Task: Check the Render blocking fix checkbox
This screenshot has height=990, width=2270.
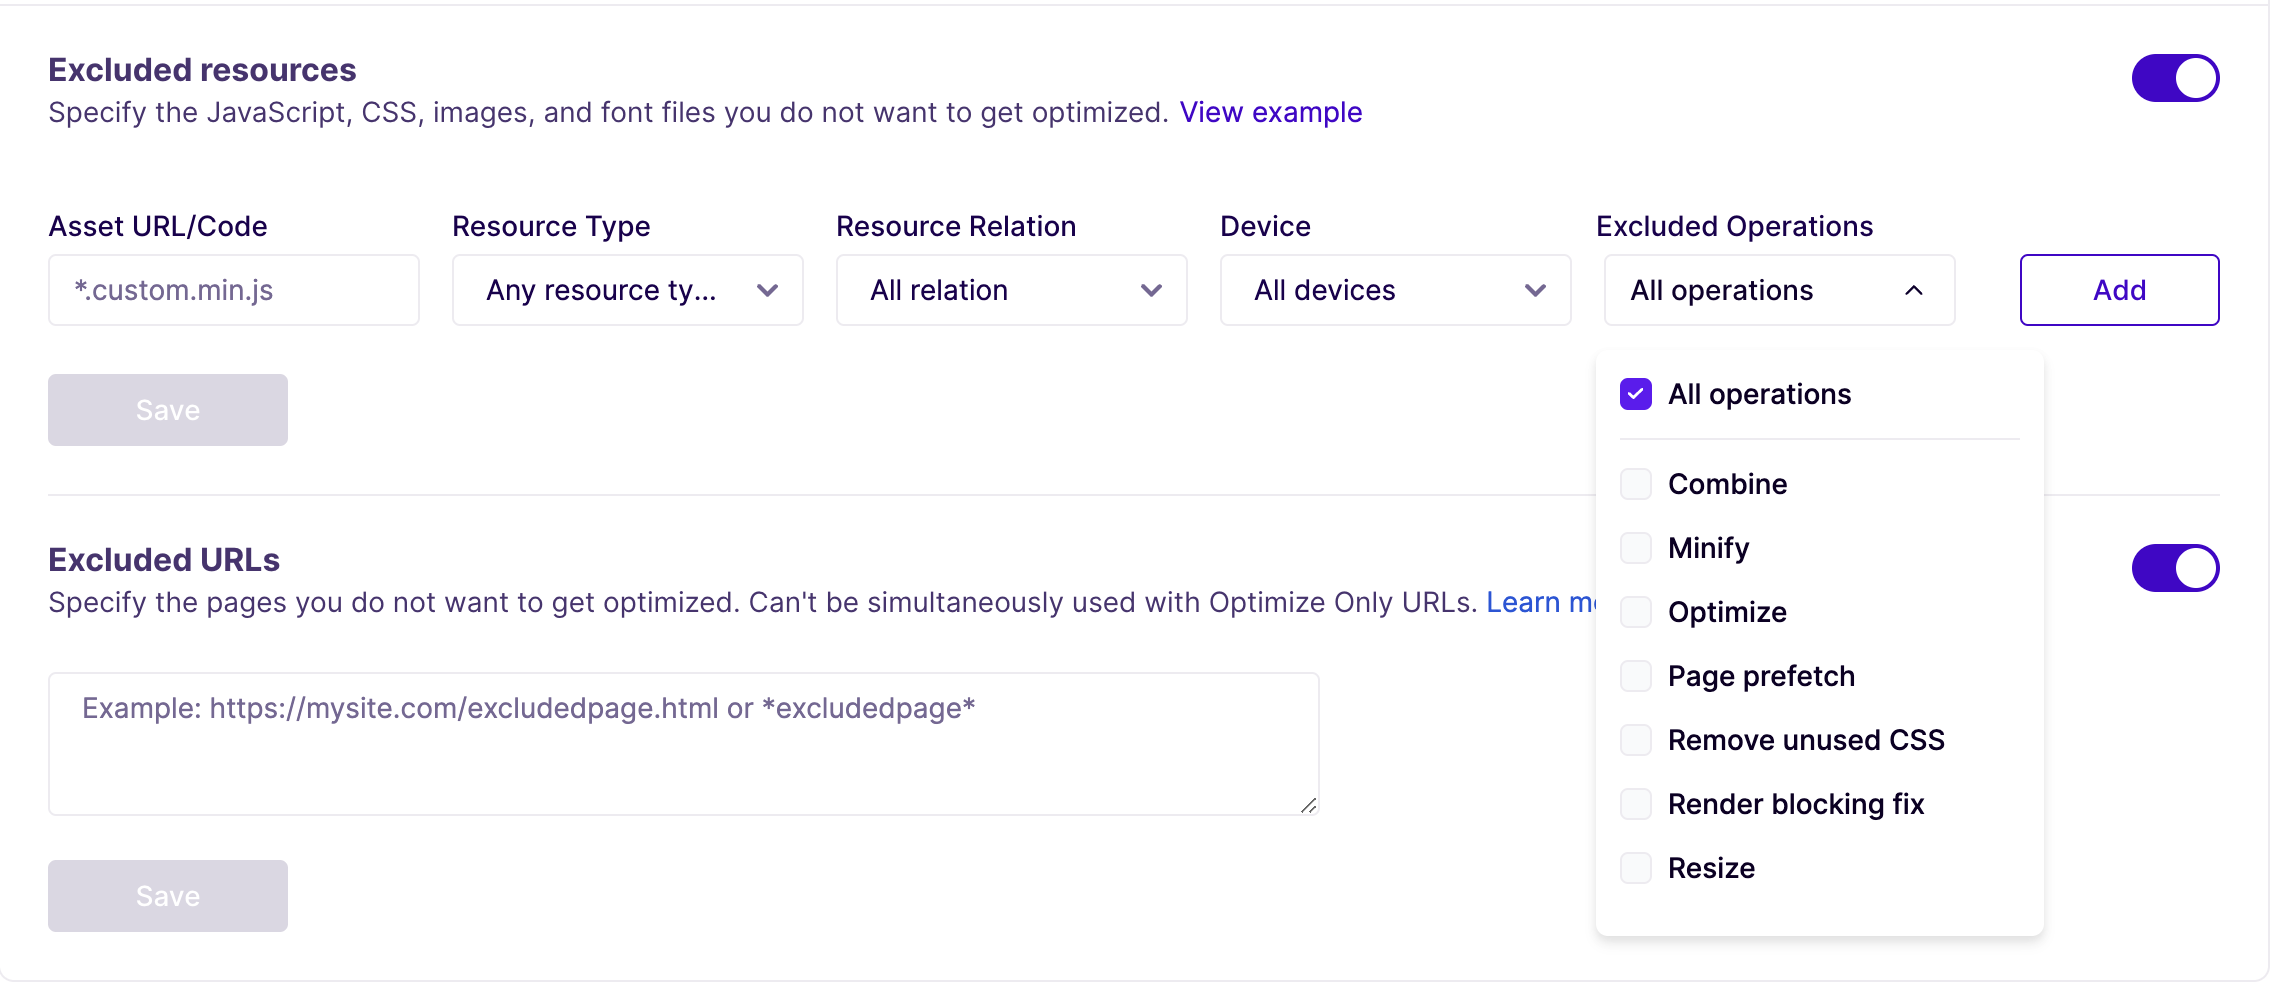Action: pyautogui.click(x=1636, y=804)
